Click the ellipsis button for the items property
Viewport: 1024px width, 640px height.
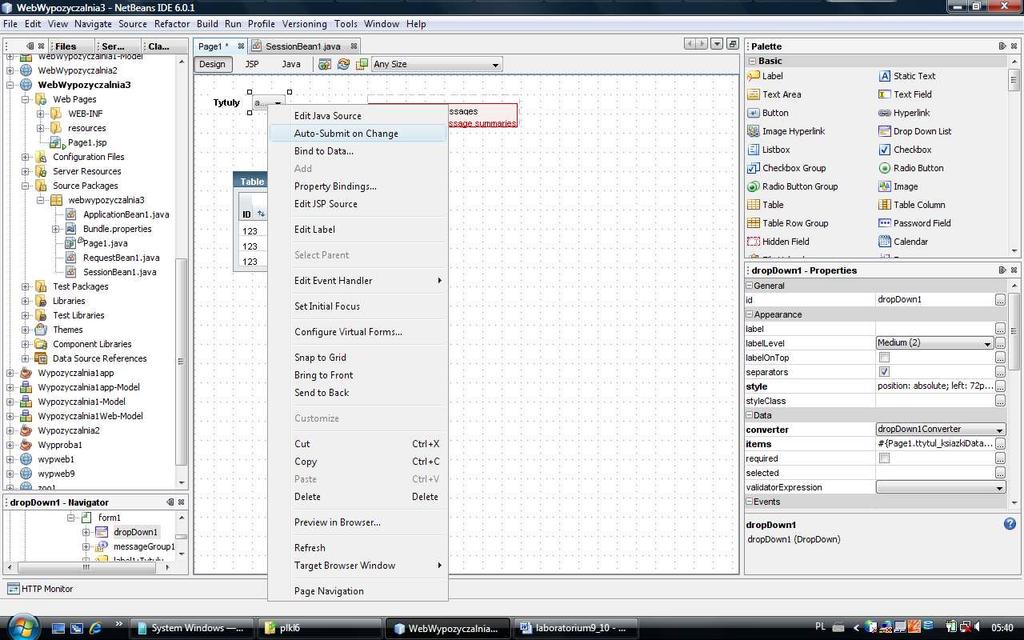click(x=1000, y=443)
